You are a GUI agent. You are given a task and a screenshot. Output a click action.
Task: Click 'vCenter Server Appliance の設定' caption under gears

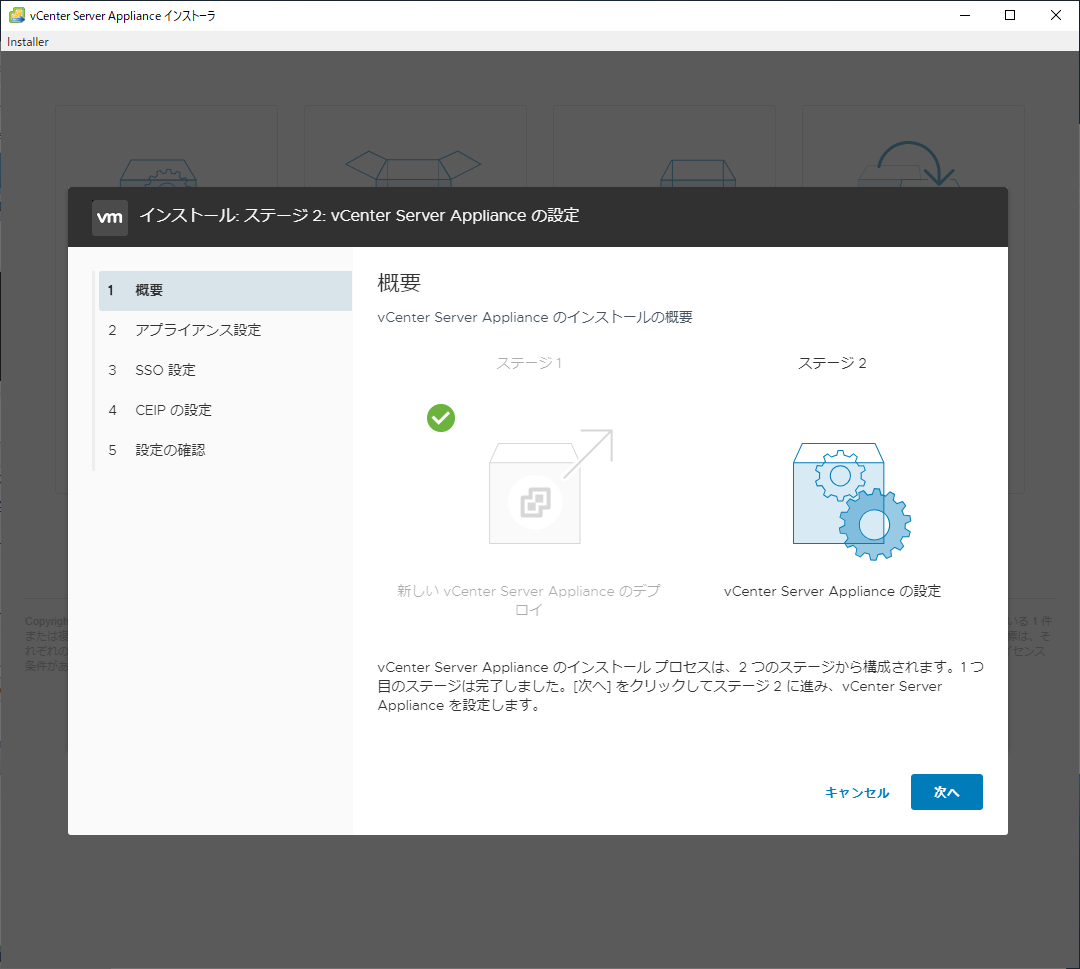pyautogui.click(x=832, y=591)
